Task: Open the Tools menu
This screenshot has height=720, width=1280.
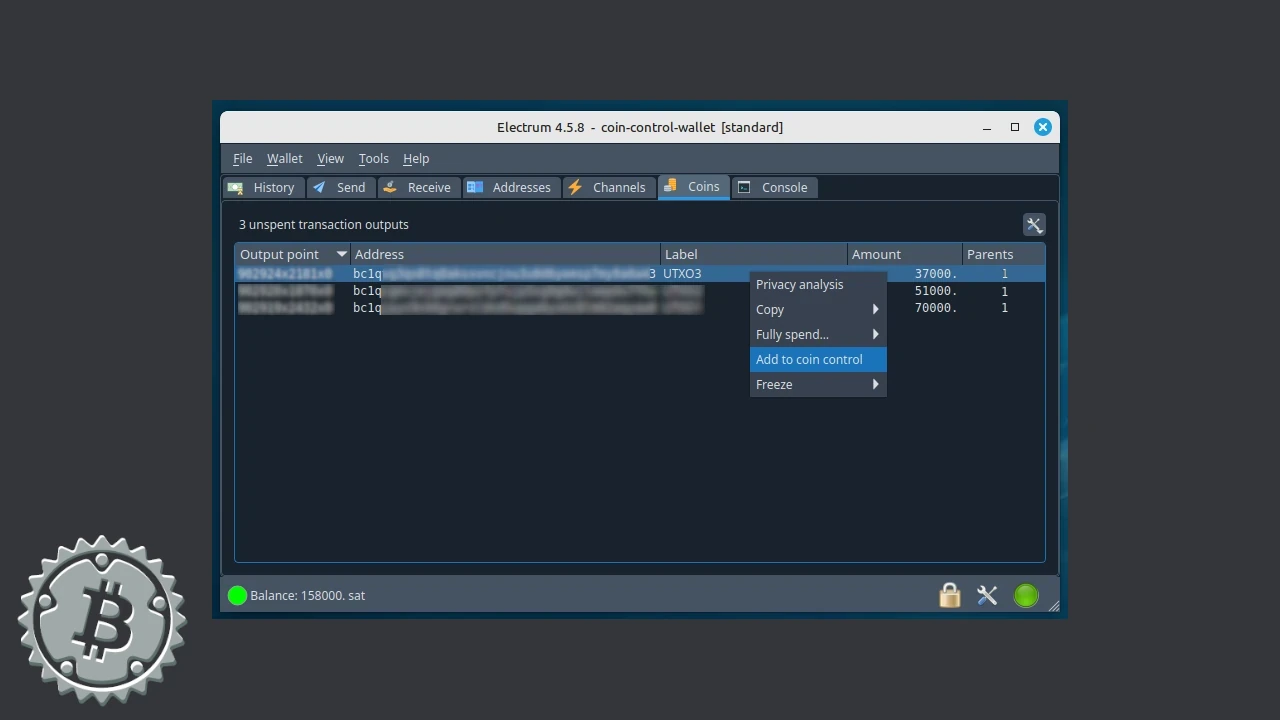Action: pyautogui.click(x=373, y=158)
